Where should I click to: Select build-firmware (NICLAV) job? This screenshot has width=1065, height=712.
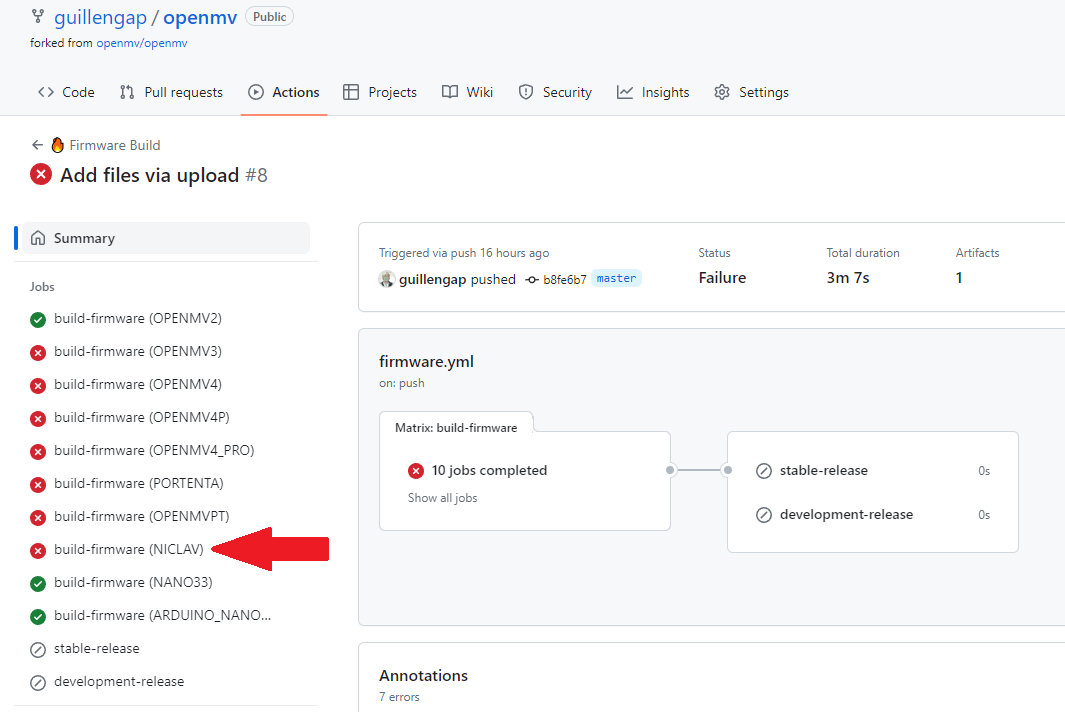pyautogui.click(x=128, y=550)
